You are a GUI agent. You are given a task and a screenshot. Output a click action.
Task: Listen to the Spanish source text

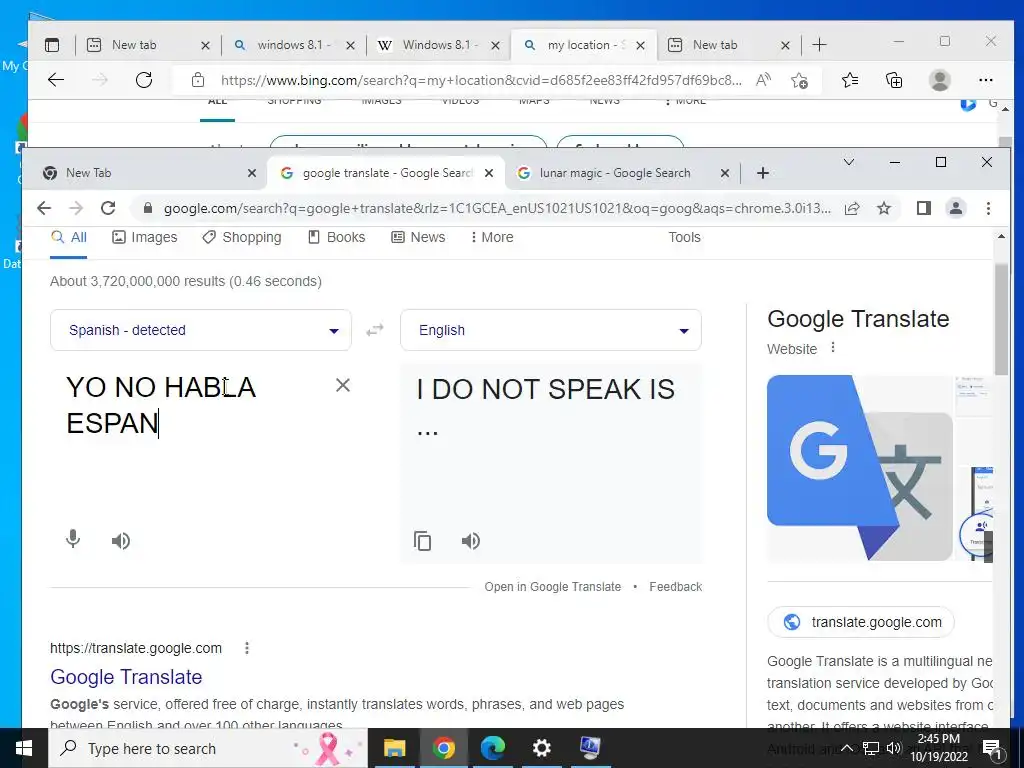pyautogui.click(x=121, y=541)
